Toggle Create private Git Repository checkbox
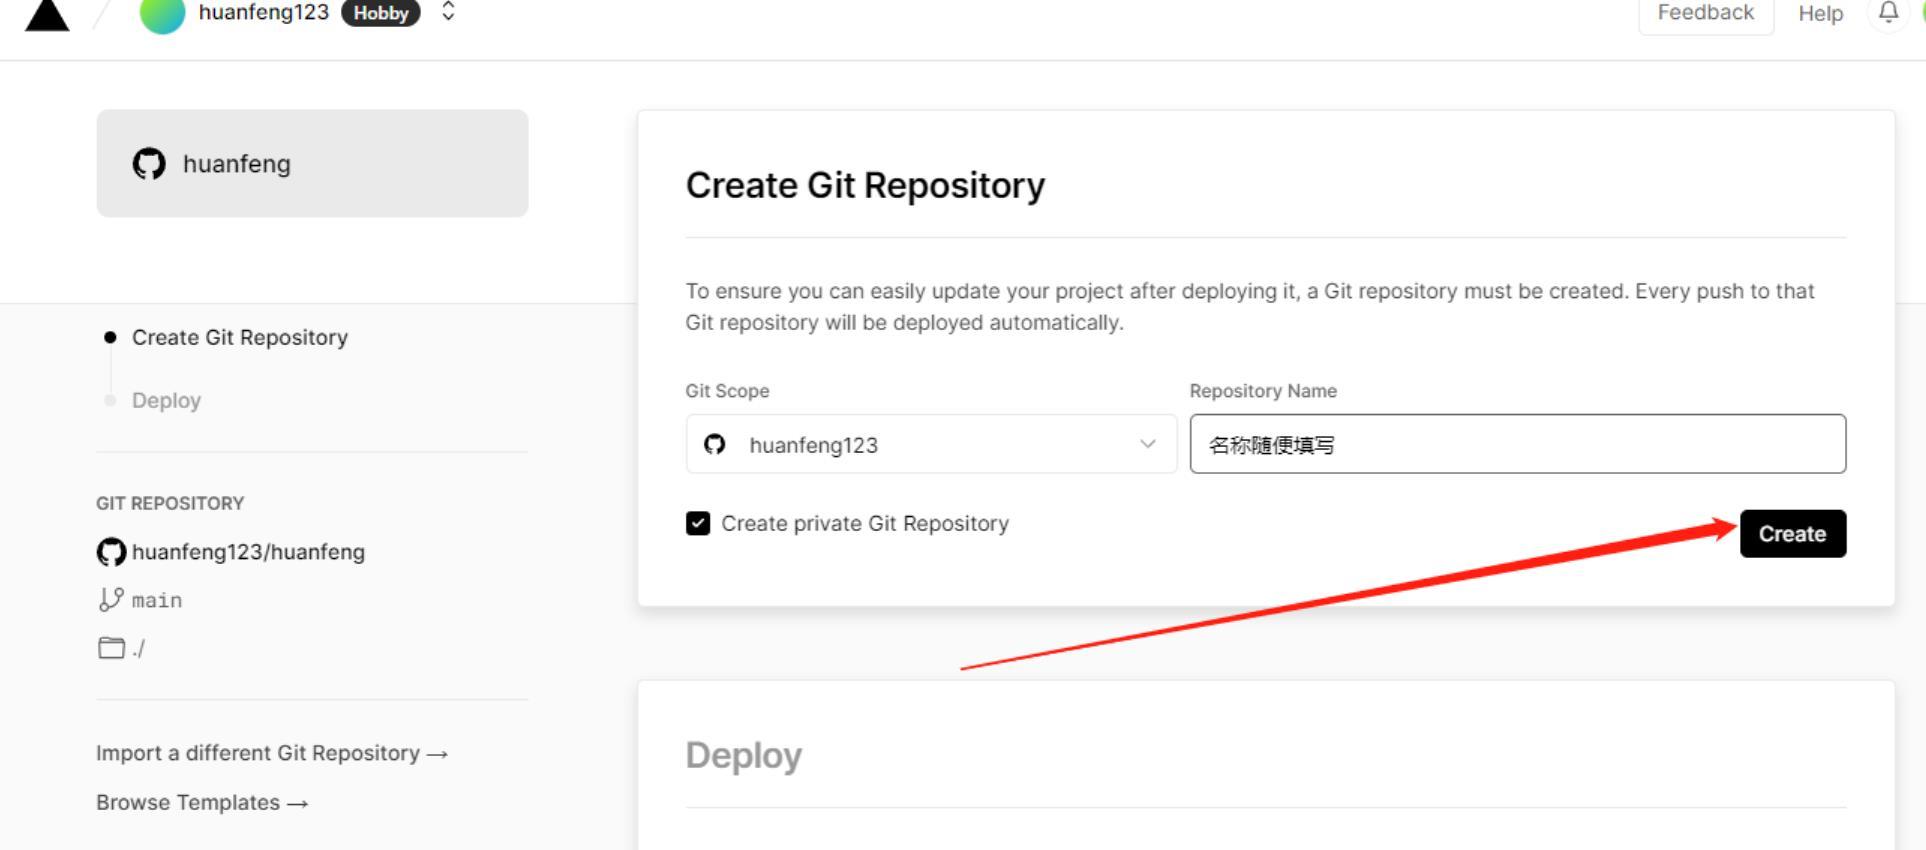 click(698, 523)
